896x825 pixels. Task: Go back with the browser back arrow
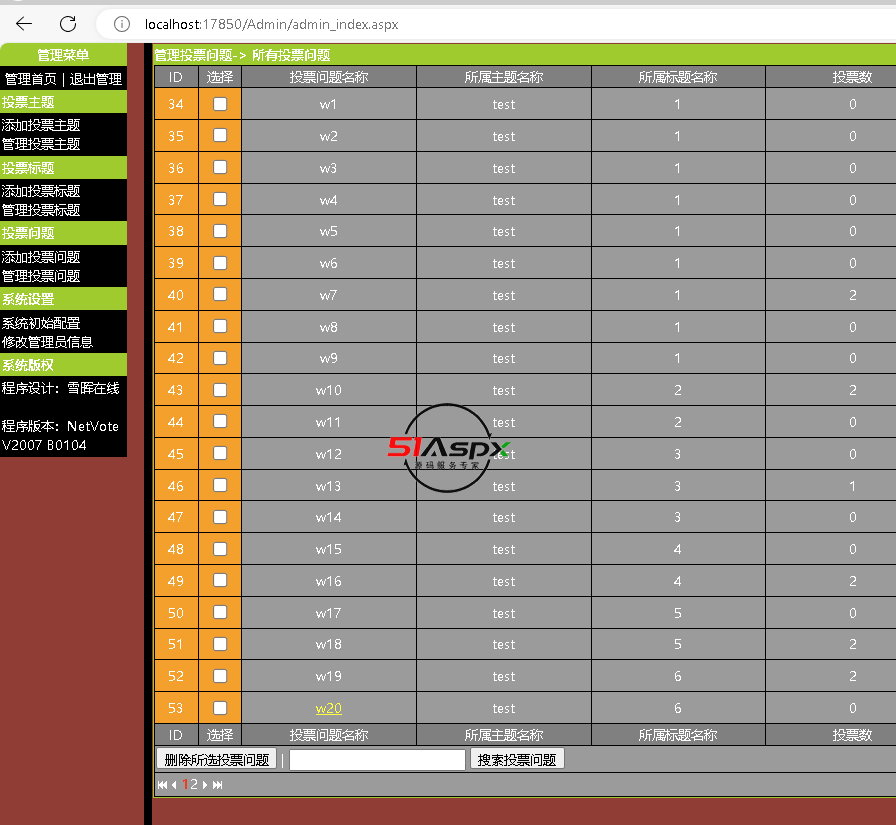(x=24, y=23)
